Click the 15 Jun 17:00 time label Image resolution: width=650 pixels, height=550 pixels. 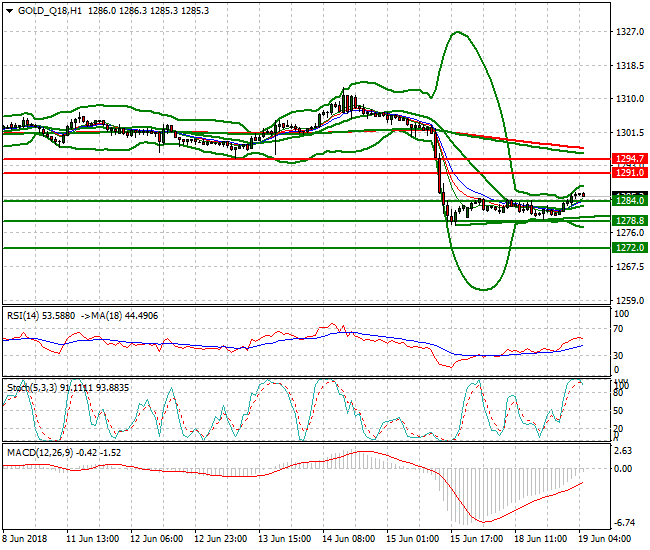pos(476,538)
